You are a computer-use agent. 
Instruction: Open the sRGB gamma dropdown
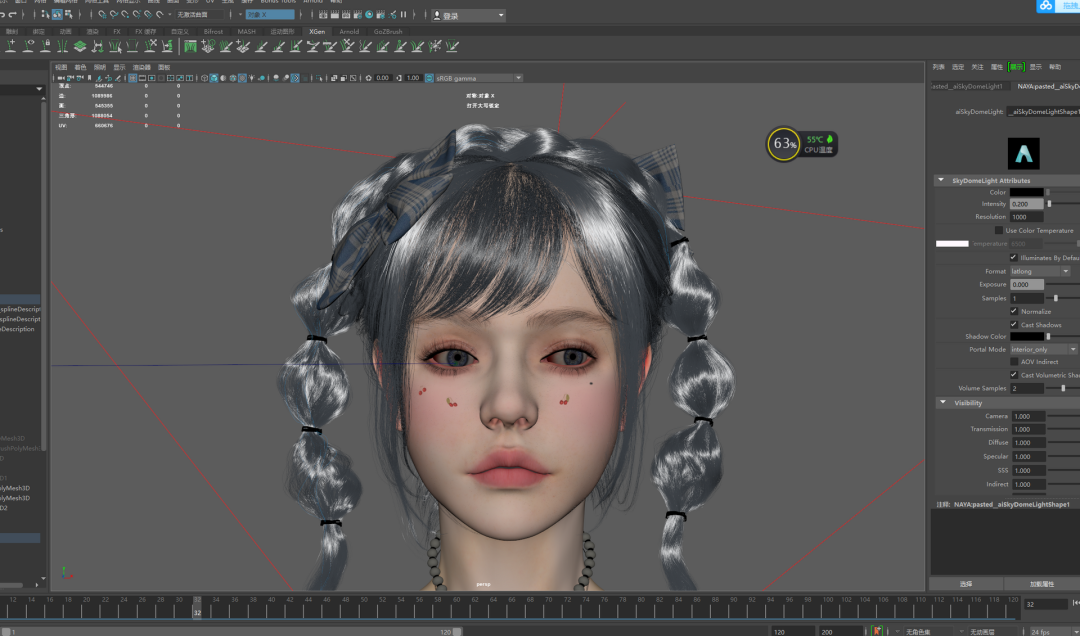pos(478,78)
